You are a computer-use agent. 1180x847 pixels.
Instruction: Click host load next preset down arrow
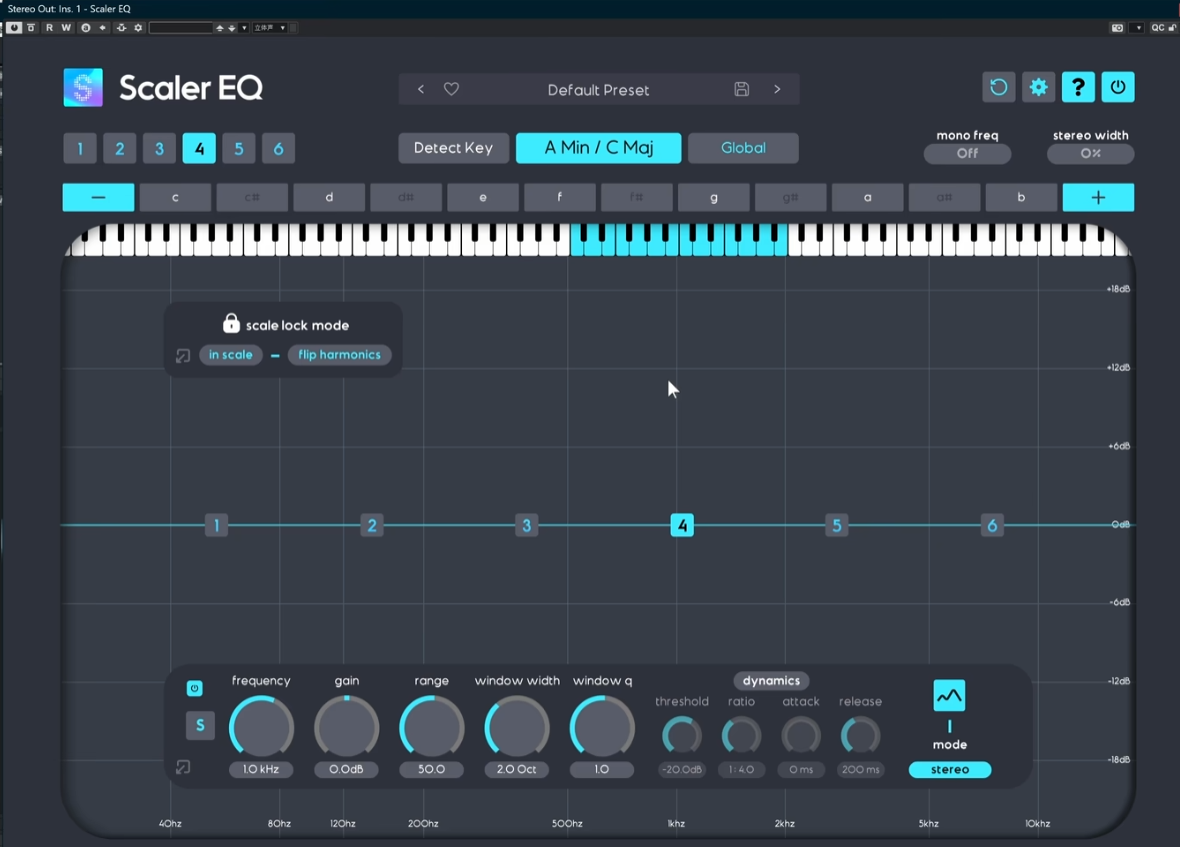(232, 28)
